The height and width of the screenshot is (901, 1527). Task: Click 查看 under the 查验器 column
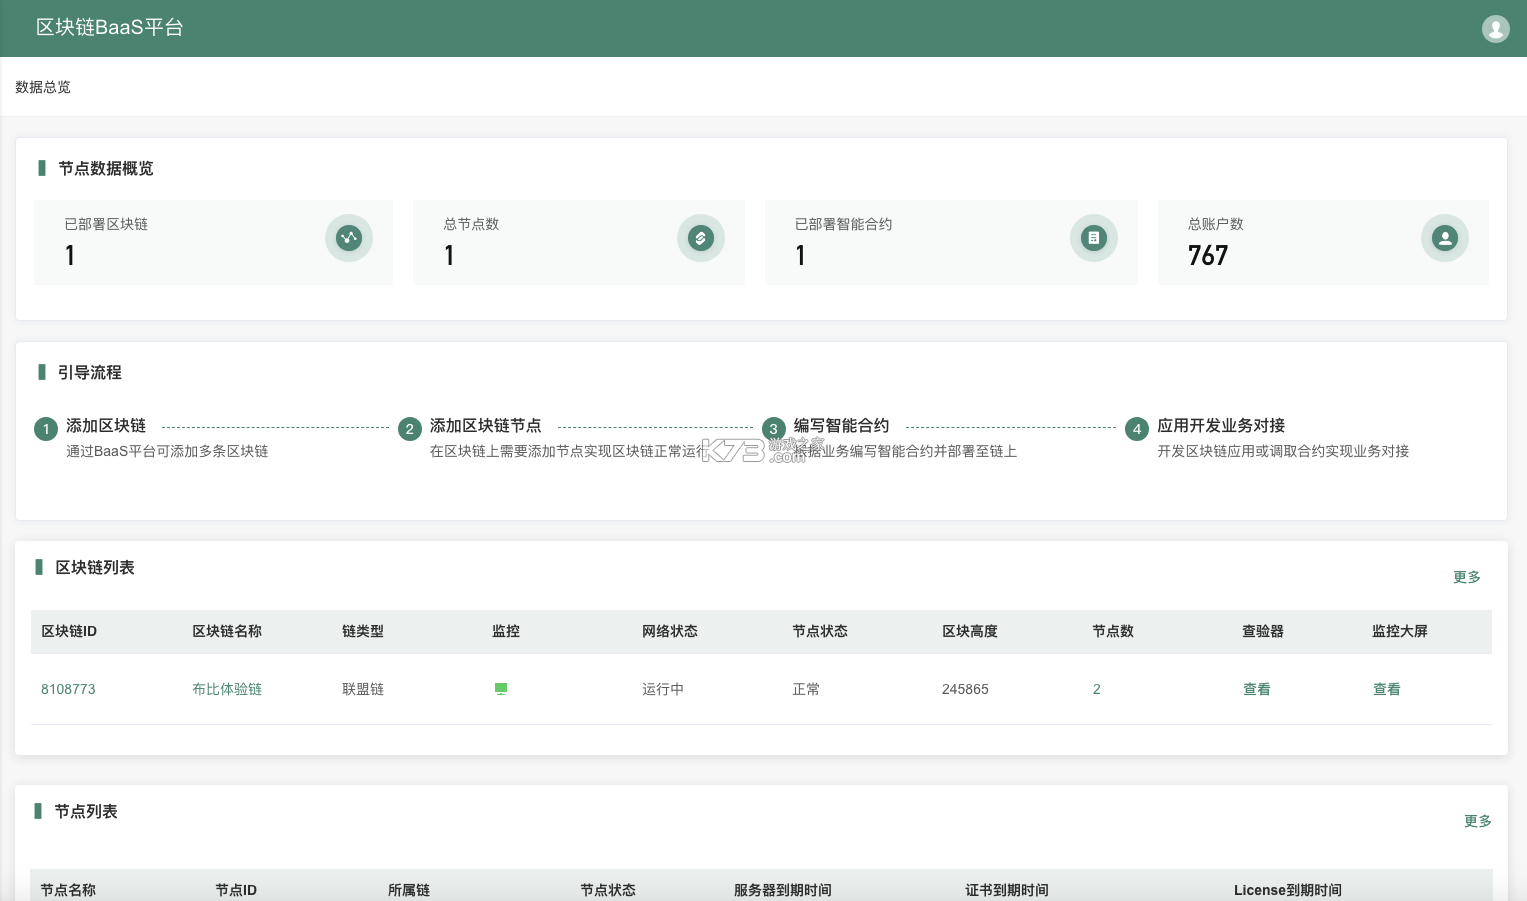[x=1257, y=689]
